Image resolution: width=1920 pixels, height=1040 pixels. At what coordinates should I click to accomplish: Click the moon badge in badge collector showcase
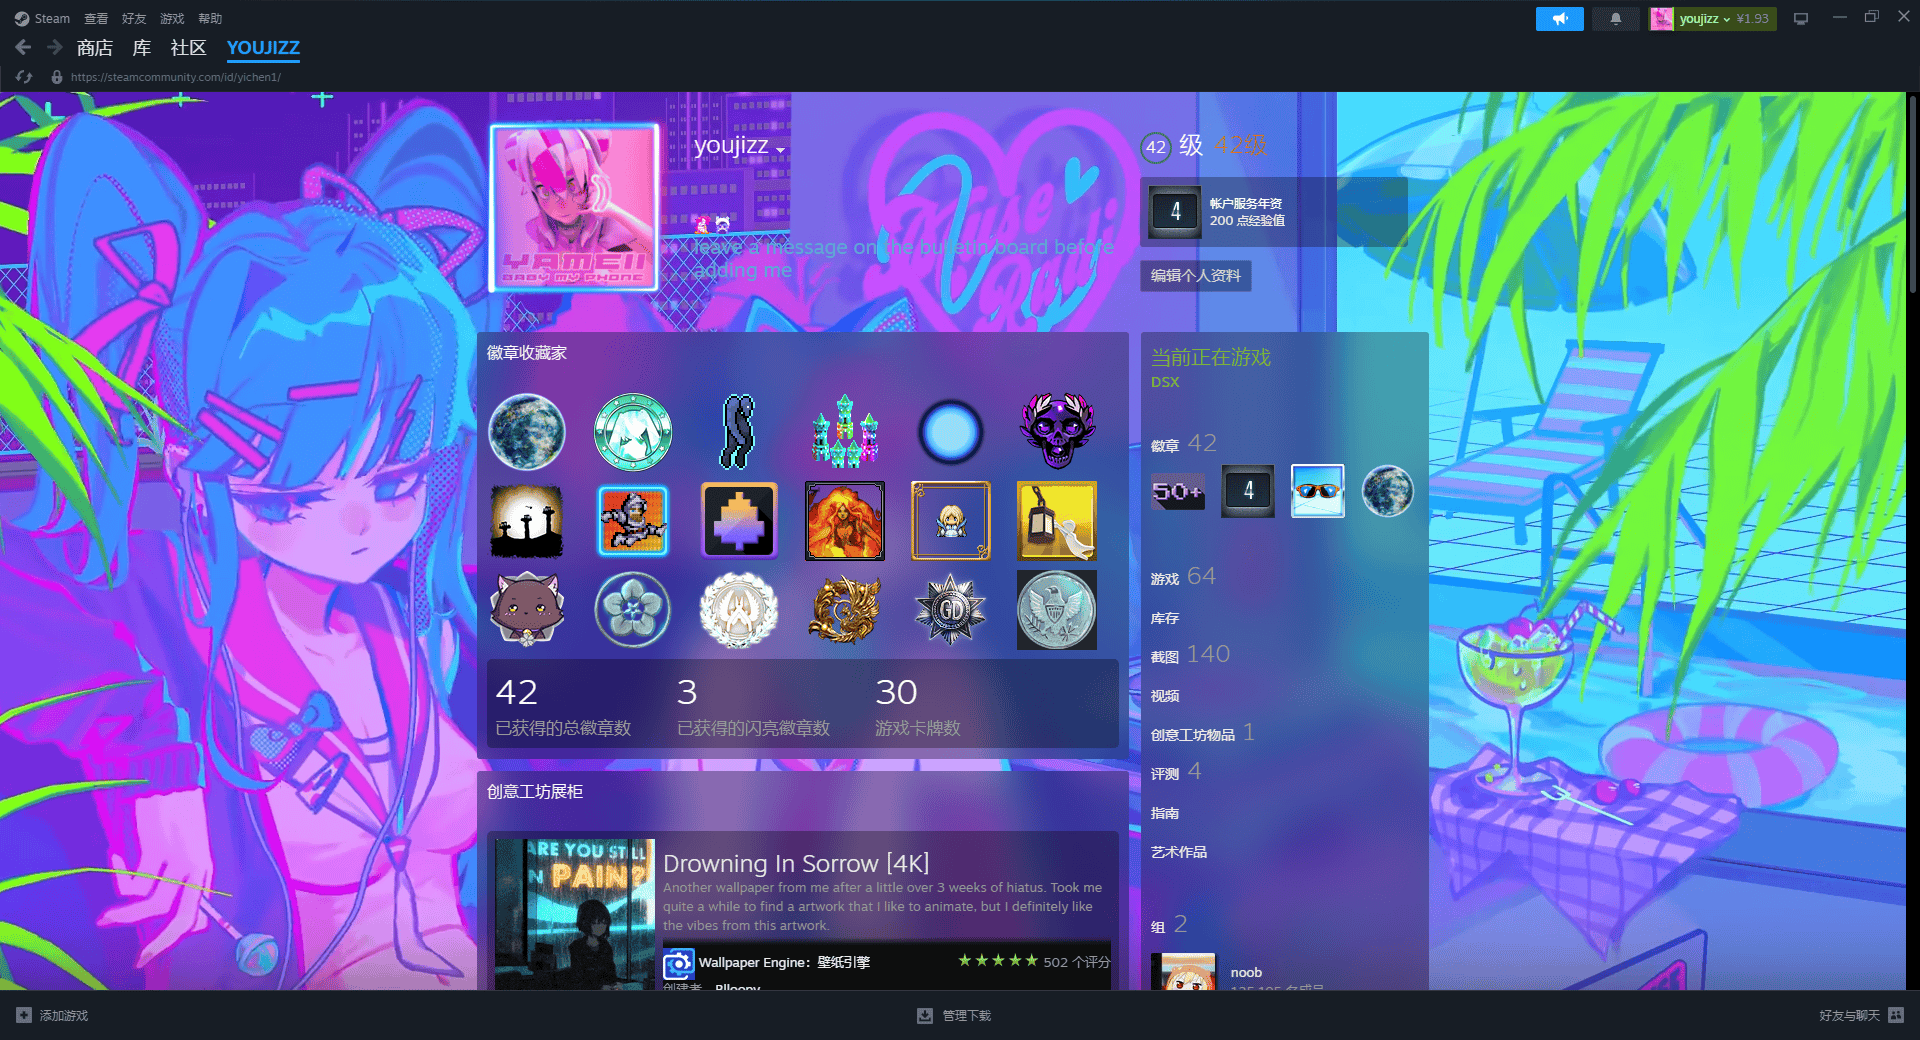[x=527, y=432]
